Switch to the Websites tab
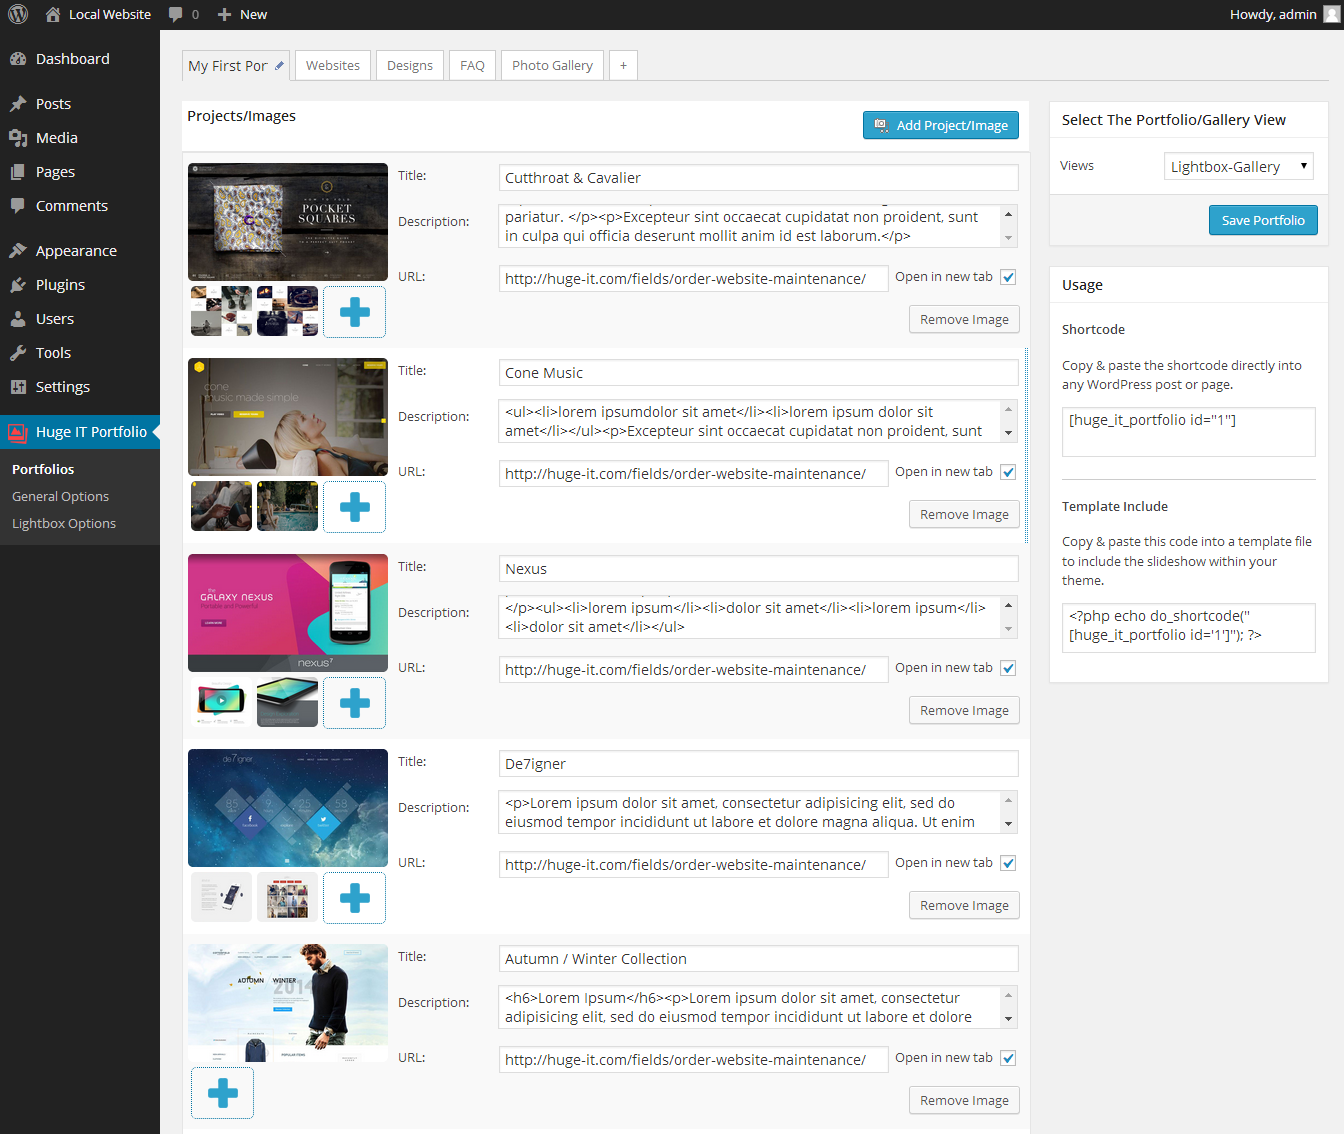This screenshot has width=1344, height=1134. (x=333, y=66)
